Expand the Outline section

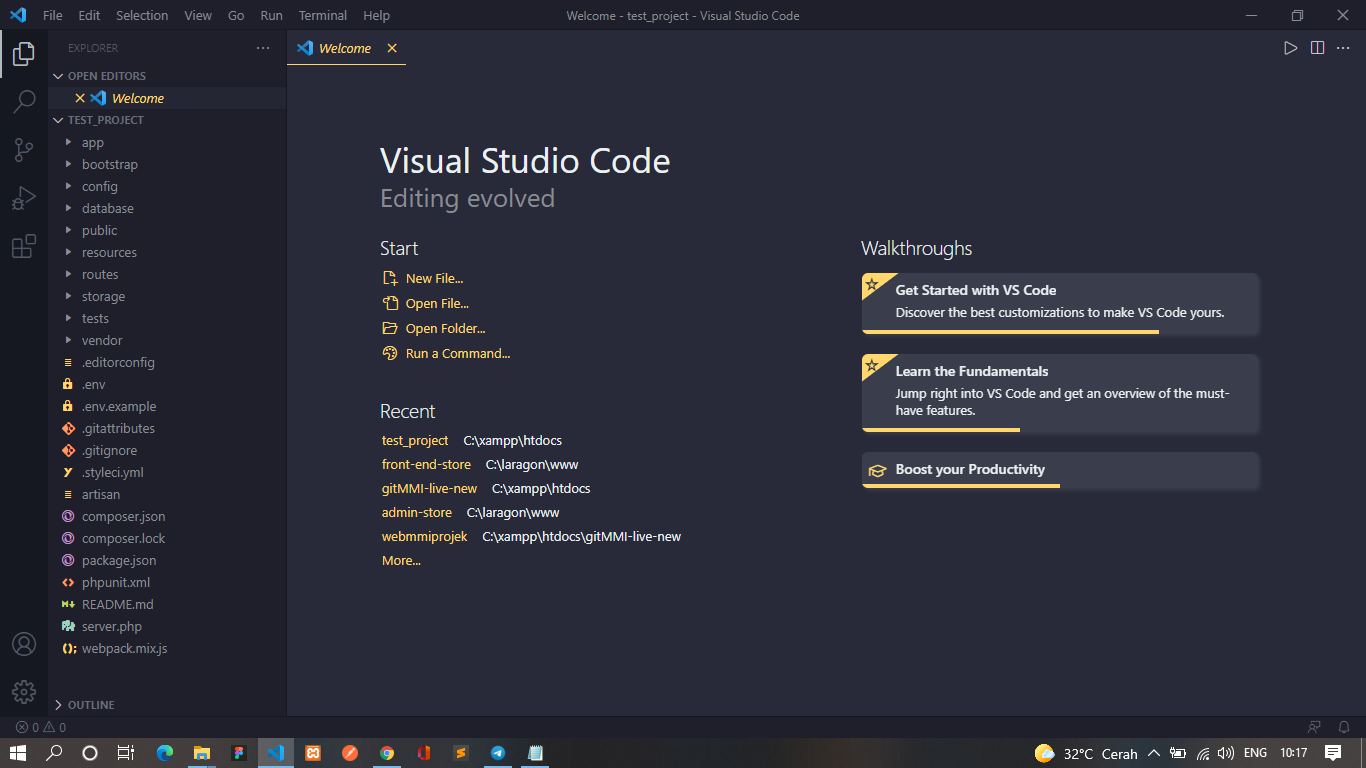point(167,705)
